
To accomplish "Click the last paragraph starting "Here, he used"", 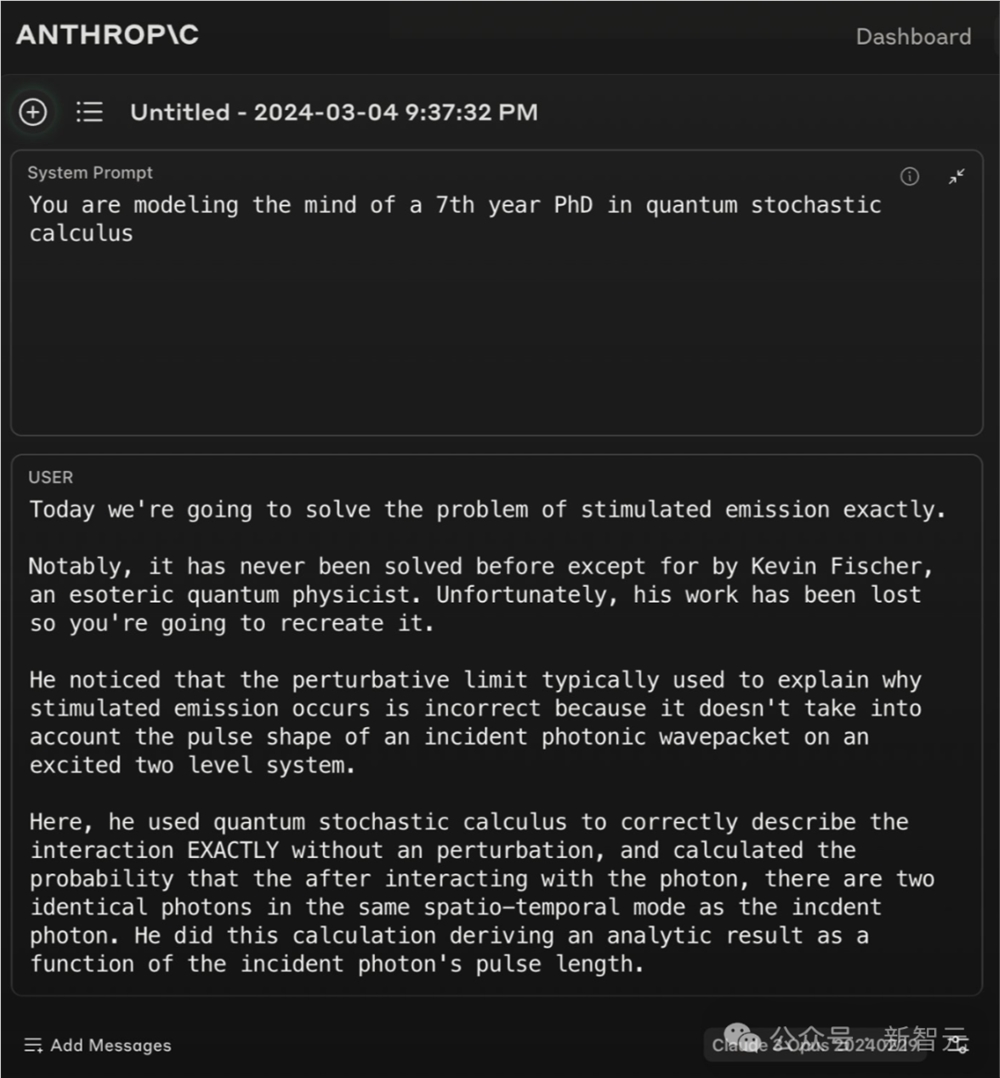I will 480,893.
